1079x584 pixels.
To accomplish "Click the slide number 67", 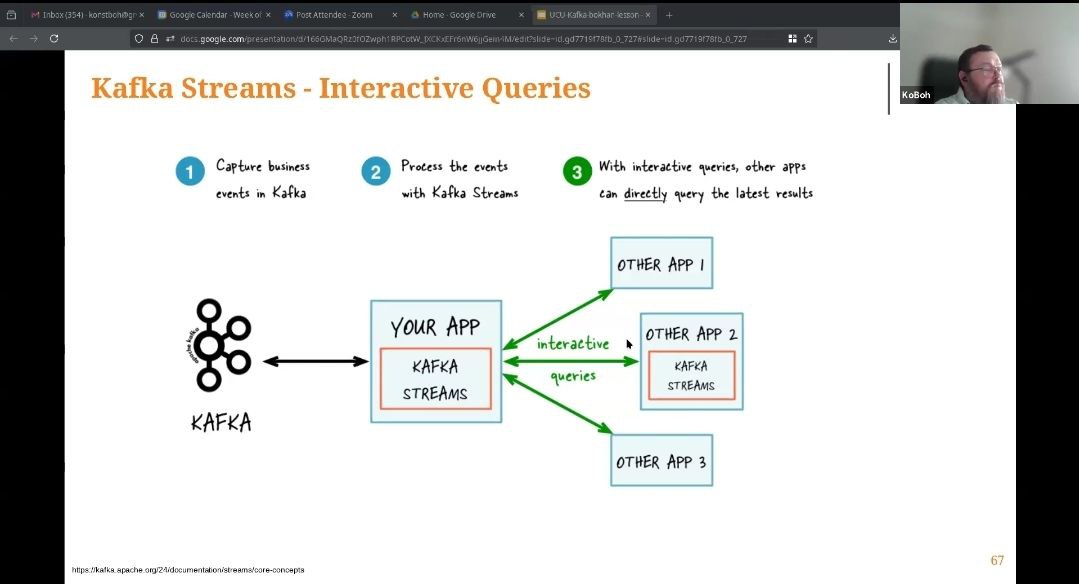I will [x=997, y=561].
